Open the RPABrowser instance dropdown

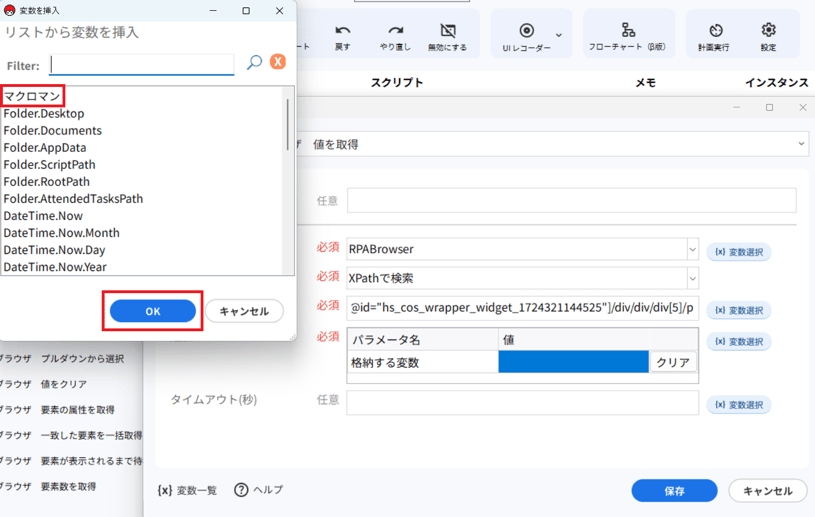tap(692, 249)
